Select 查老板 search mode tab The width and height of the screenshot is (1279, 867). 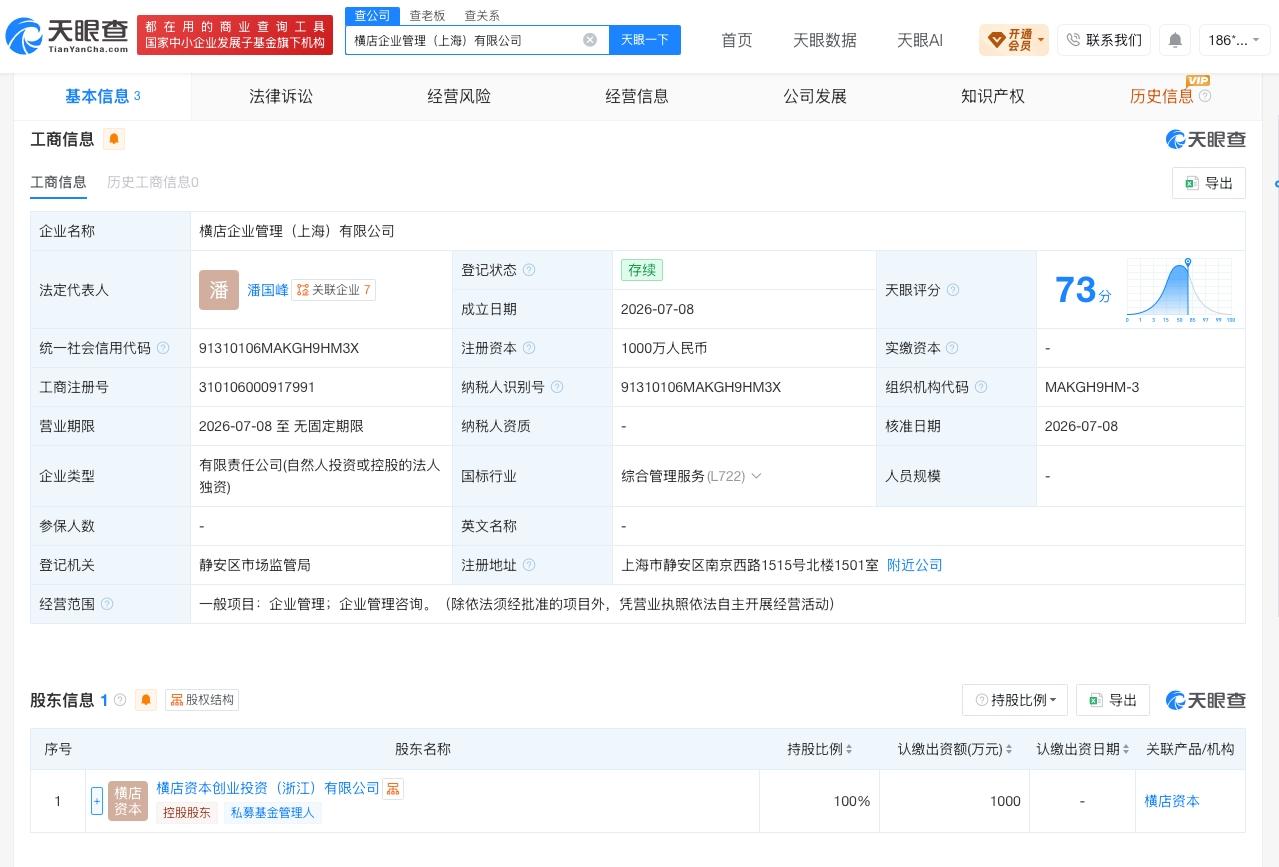tap(427, 15)
